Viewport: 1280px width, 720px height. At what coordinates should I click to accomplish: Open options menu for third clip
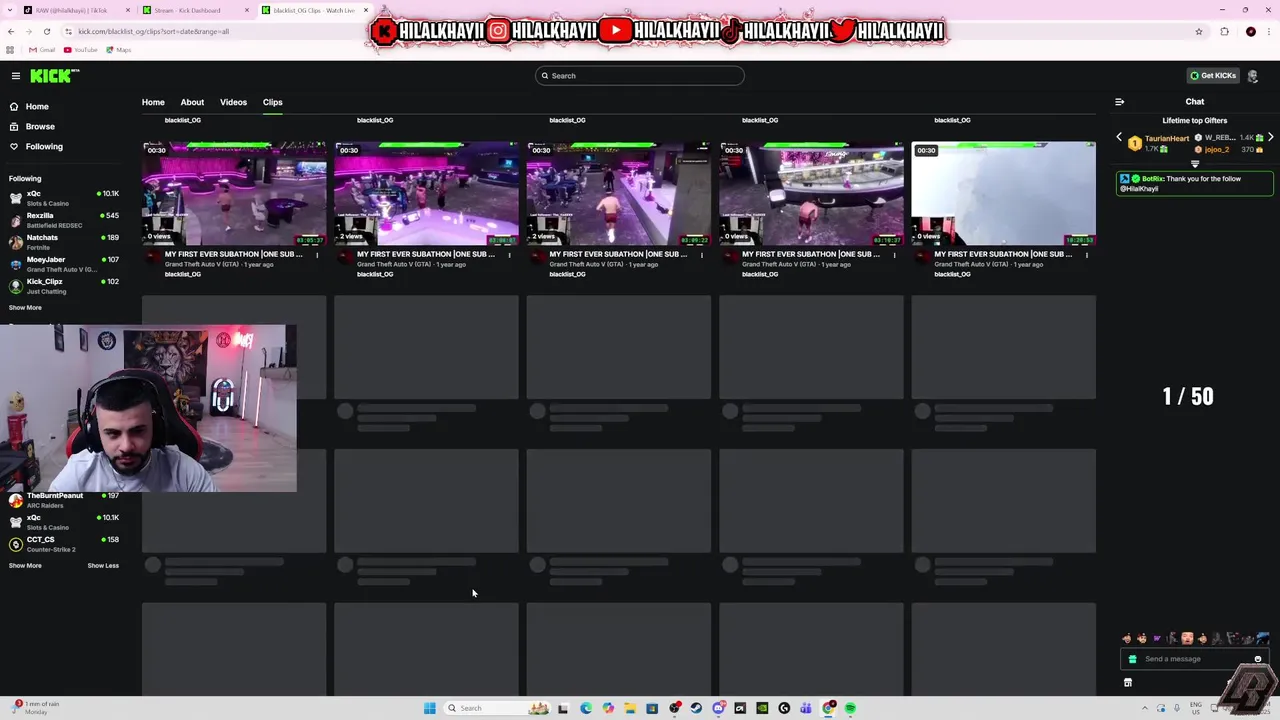(x=701, y=255)
